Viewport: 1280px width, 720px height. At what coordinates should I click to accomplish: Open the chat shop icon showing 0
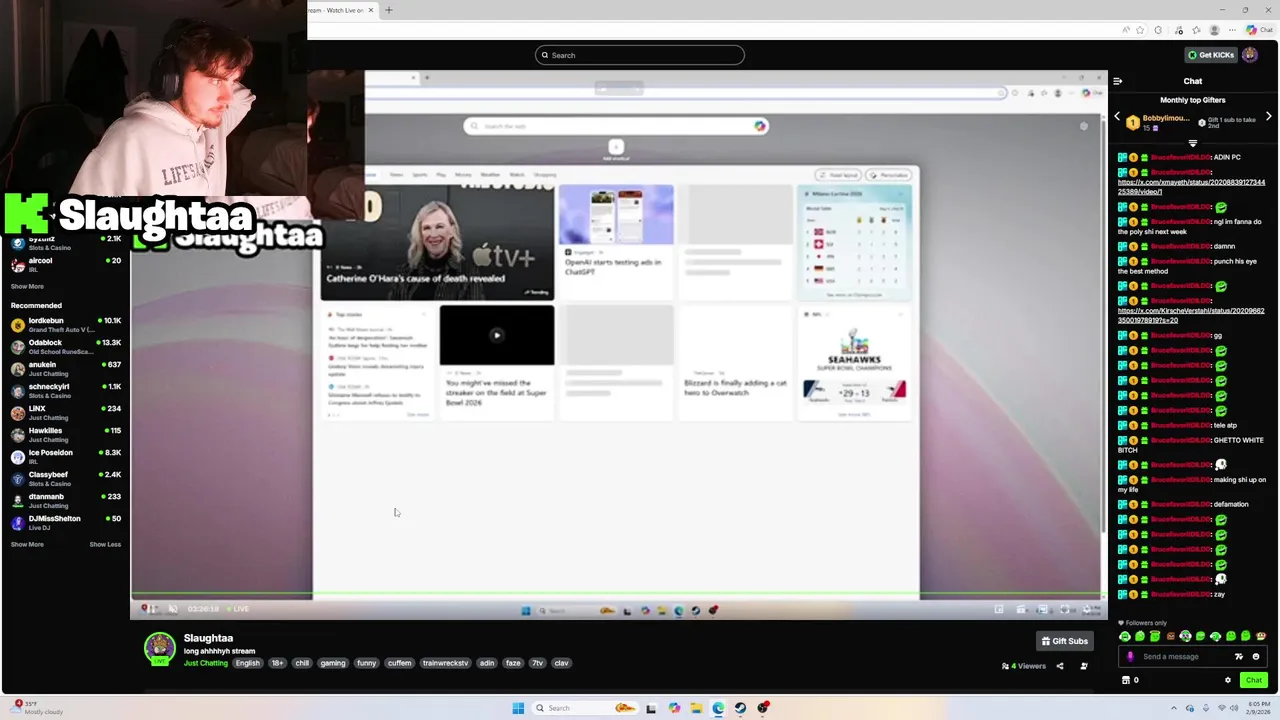pos(1130,680)
